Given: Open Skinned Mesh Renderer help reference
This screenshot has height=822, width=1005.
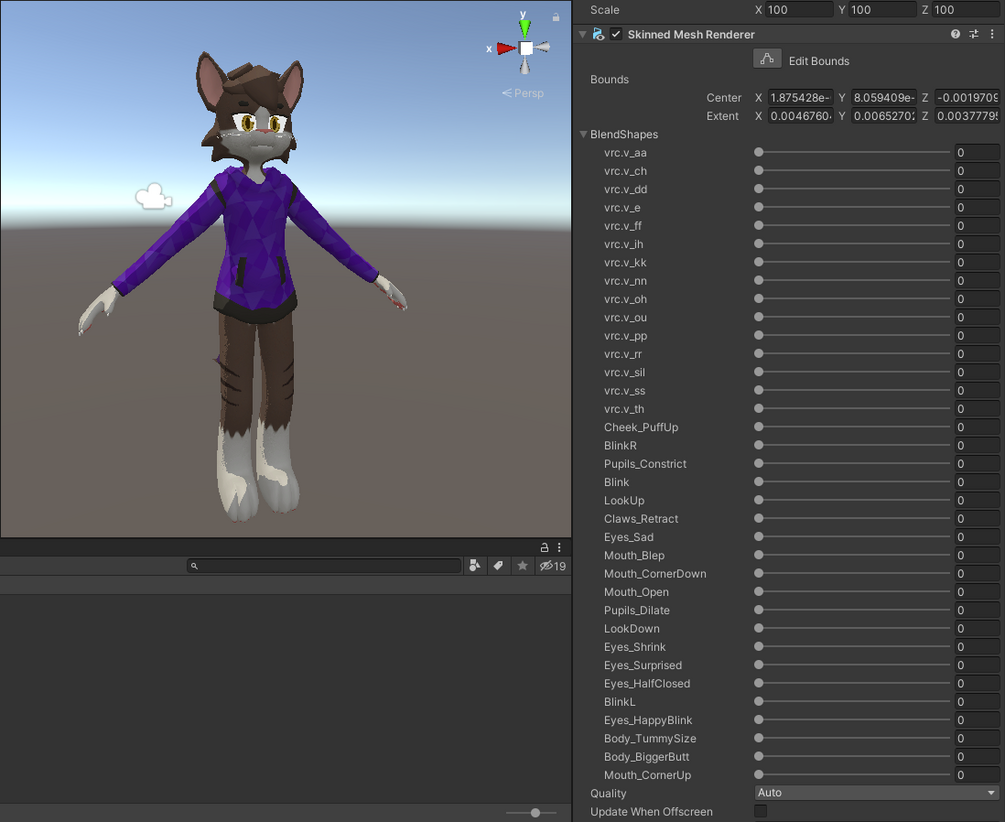Looking at the screenshot, I should click(x=955, y=34).
